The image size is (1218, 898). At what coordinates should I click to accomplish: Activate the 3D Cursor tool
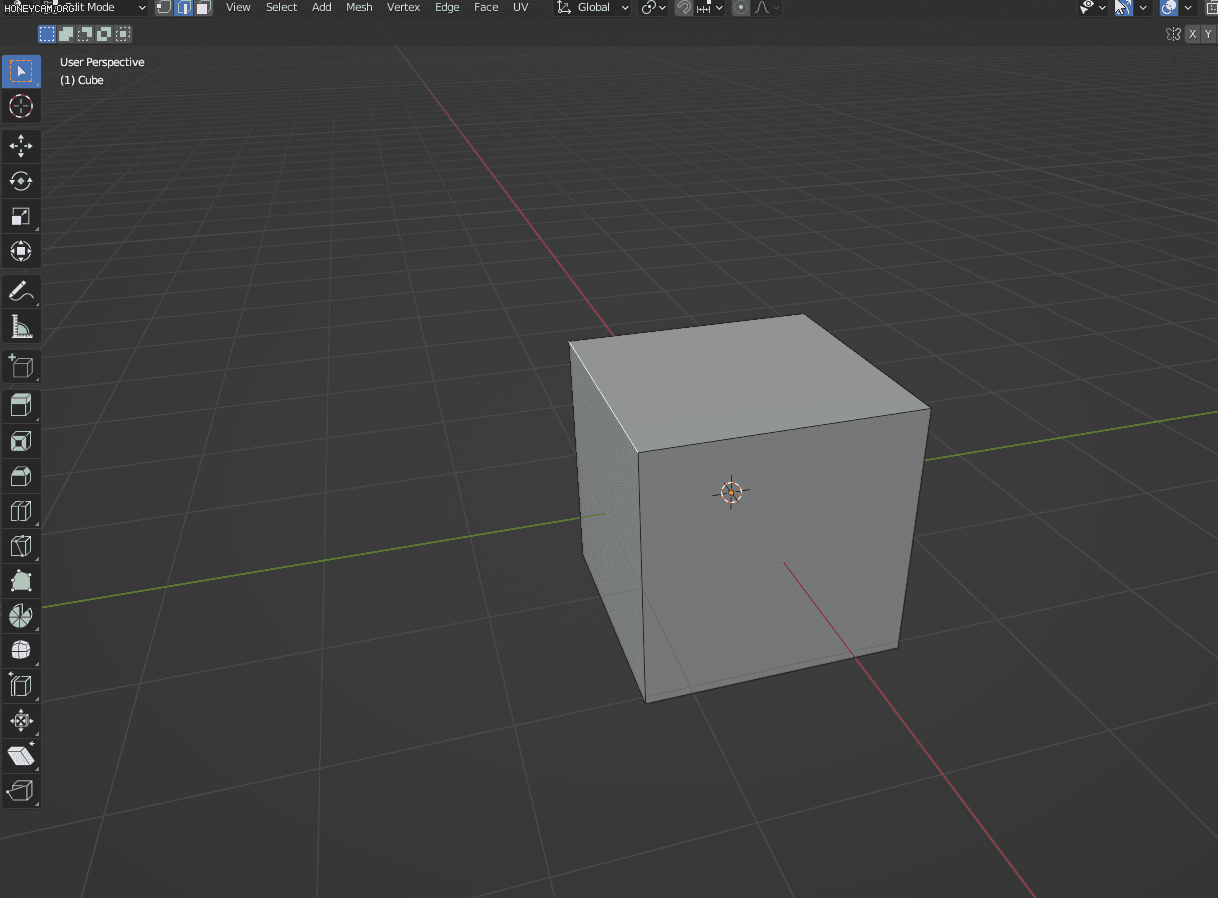click(x=21, y=106)
